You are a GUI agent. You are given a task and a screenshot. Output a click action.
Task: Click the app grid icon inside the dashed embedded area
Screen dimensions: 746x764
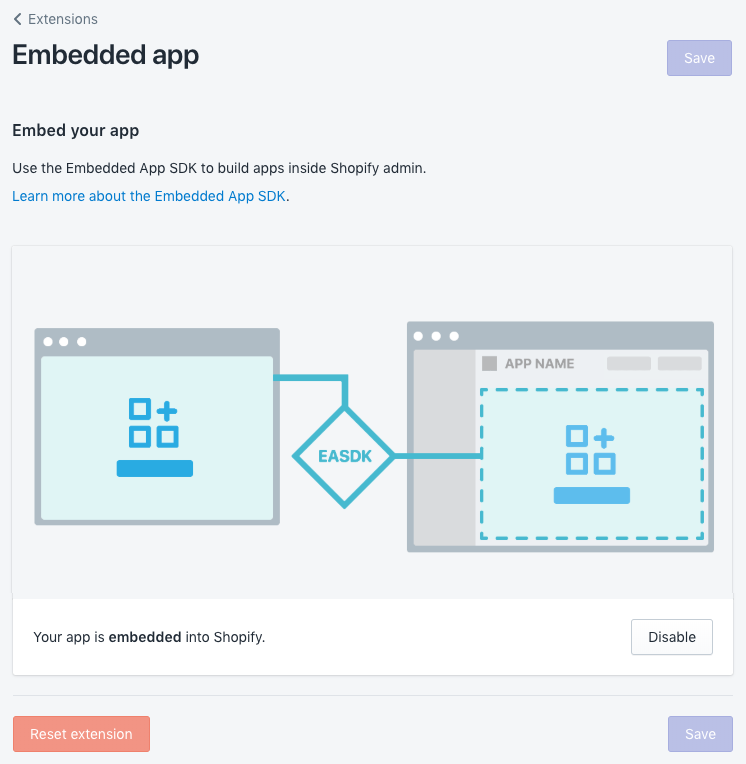590,449
